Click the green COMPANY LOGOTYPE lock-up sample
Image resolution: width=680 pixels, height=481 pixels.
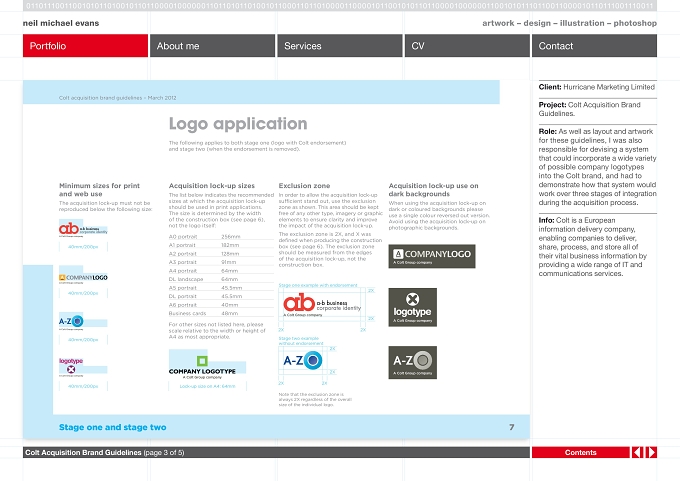click(x=202, y=367)
